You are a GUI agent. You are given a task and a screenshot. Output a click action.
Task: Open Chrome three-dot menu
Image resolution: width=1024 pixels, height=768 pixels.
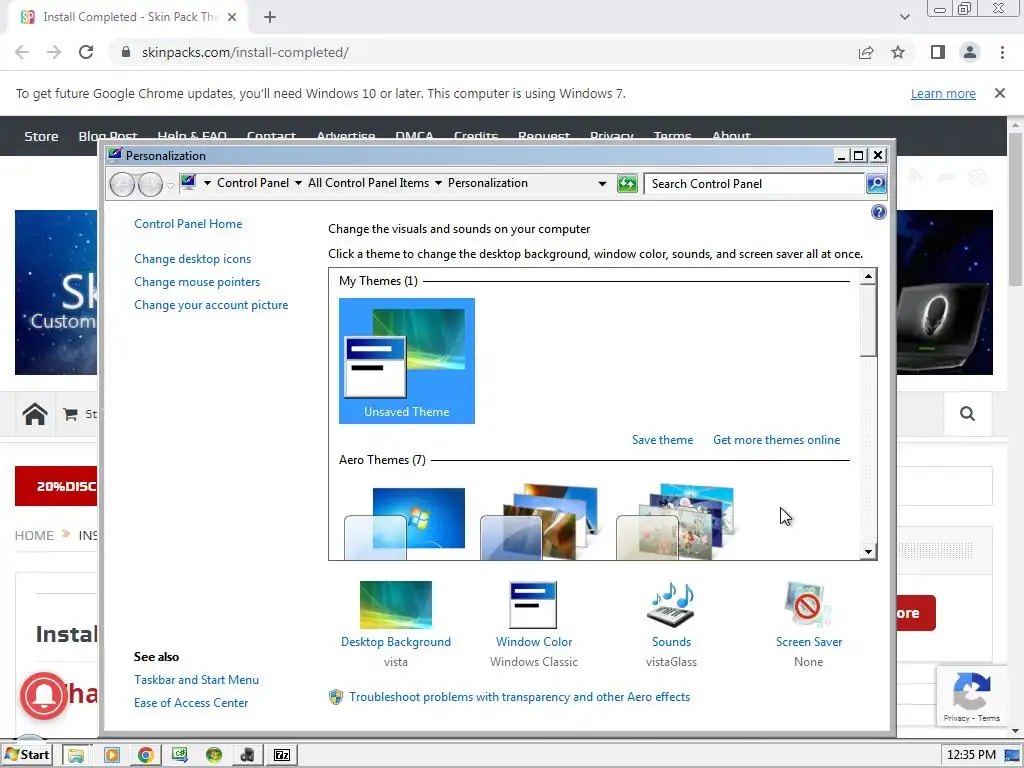click(1002, 52)
